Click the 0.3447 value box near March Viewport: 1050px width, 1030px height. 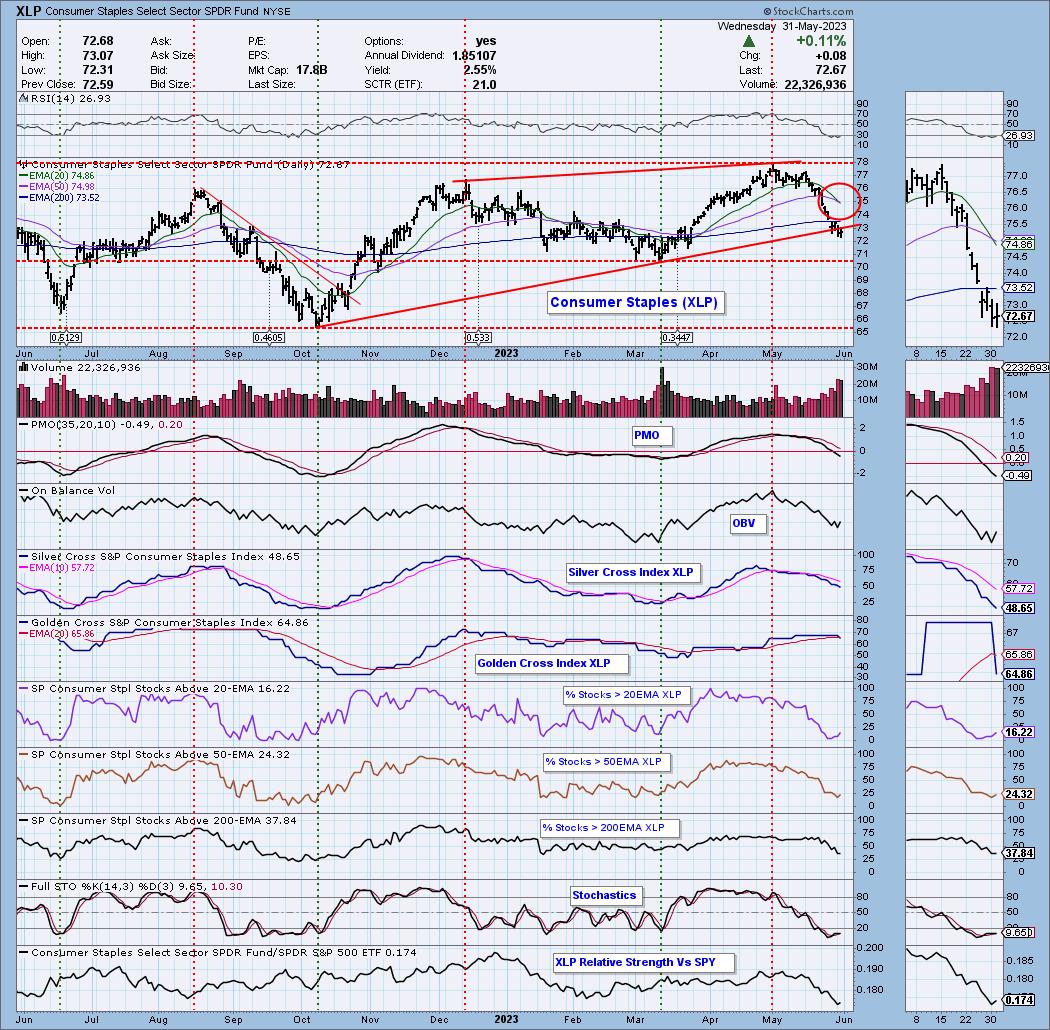(x=676, y=338)
